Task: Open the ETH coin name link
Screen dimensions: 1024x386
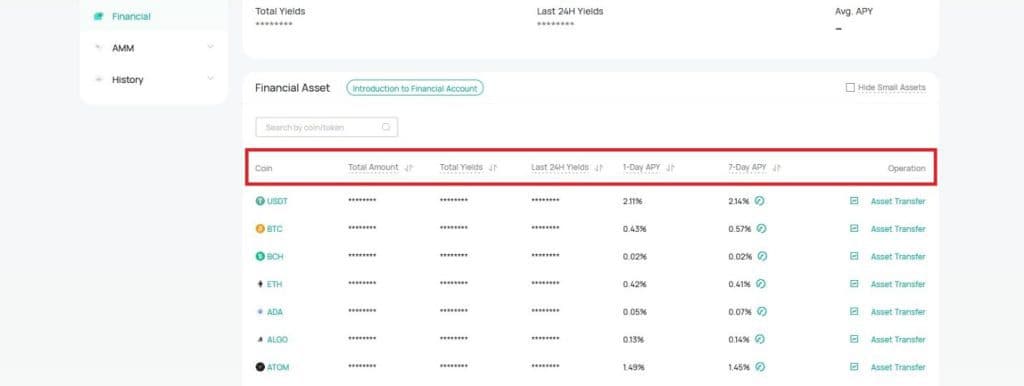Action: [x=274, y=284]
